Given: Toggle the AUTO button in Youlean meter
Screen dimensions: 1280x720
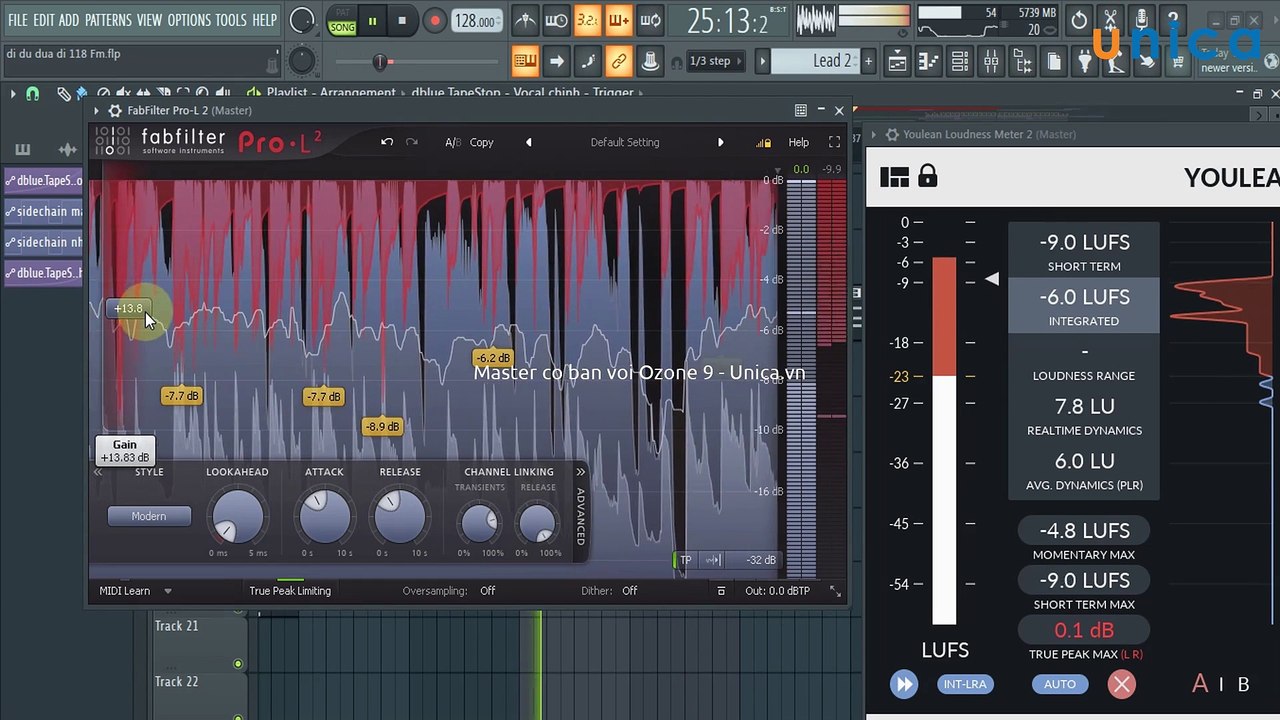Looking at the screenshot, I should pyautogui.click(x=1060, y=684).
